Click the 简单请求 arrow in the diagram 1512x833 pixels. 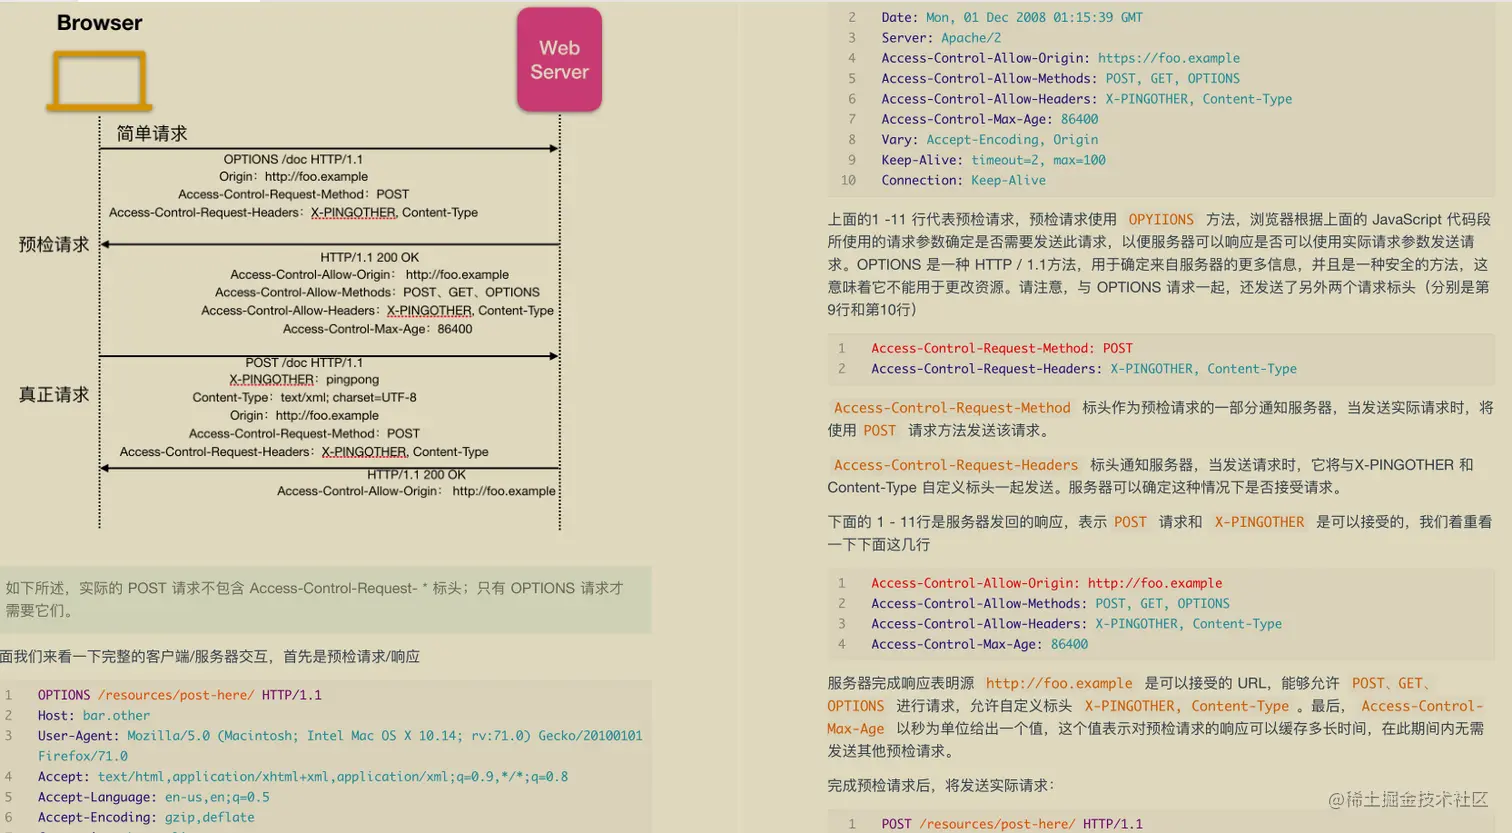coord(330,147)
